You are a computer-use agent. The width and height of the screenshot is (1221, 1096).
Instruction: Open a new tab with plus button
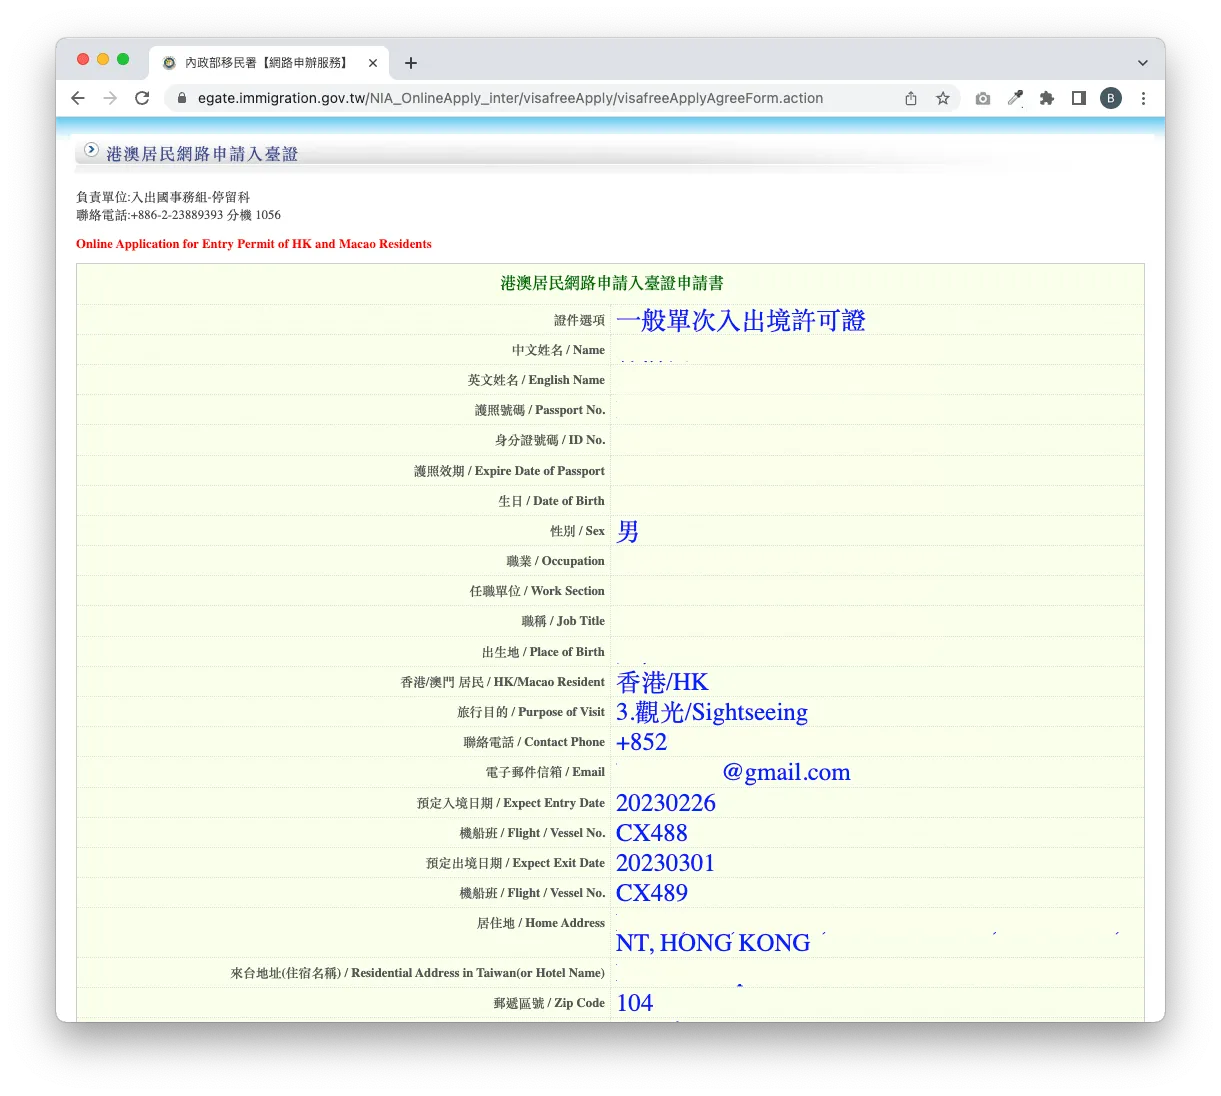(411, 63)
